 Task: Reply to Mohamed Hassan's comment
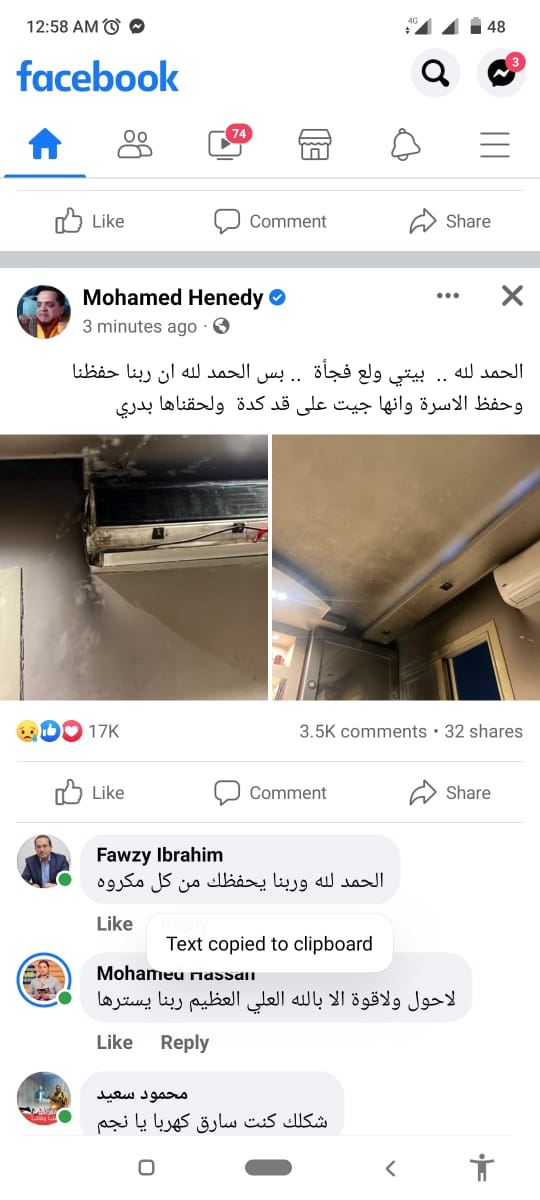pos(185,1042)
